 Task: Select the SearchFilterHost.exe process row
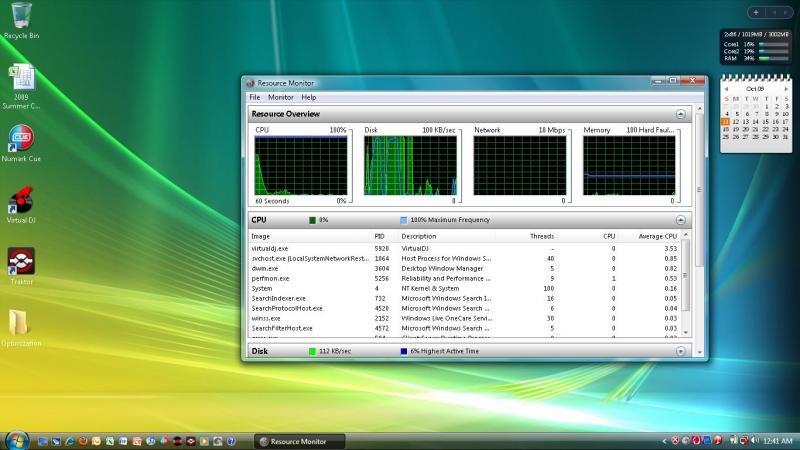(464, 328)
